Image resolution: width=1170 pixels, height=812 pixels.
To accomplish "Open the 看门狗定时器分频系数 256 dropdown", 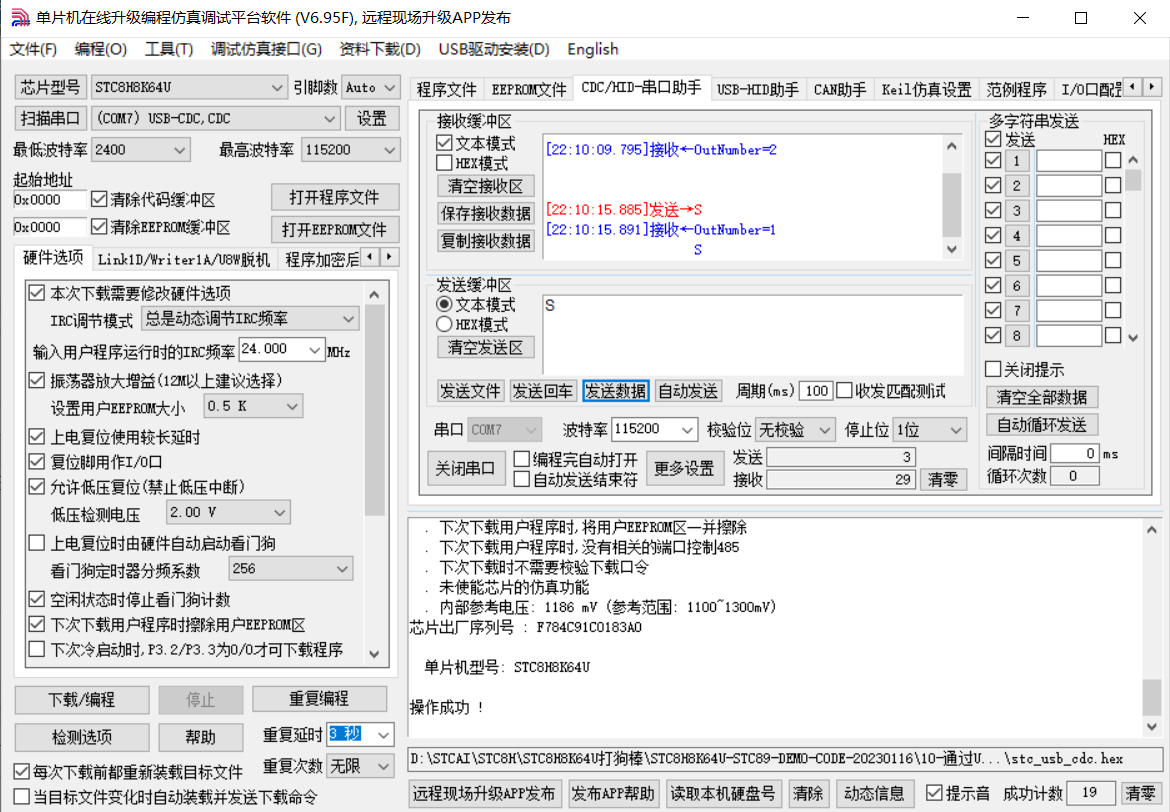I will point(290,569).
